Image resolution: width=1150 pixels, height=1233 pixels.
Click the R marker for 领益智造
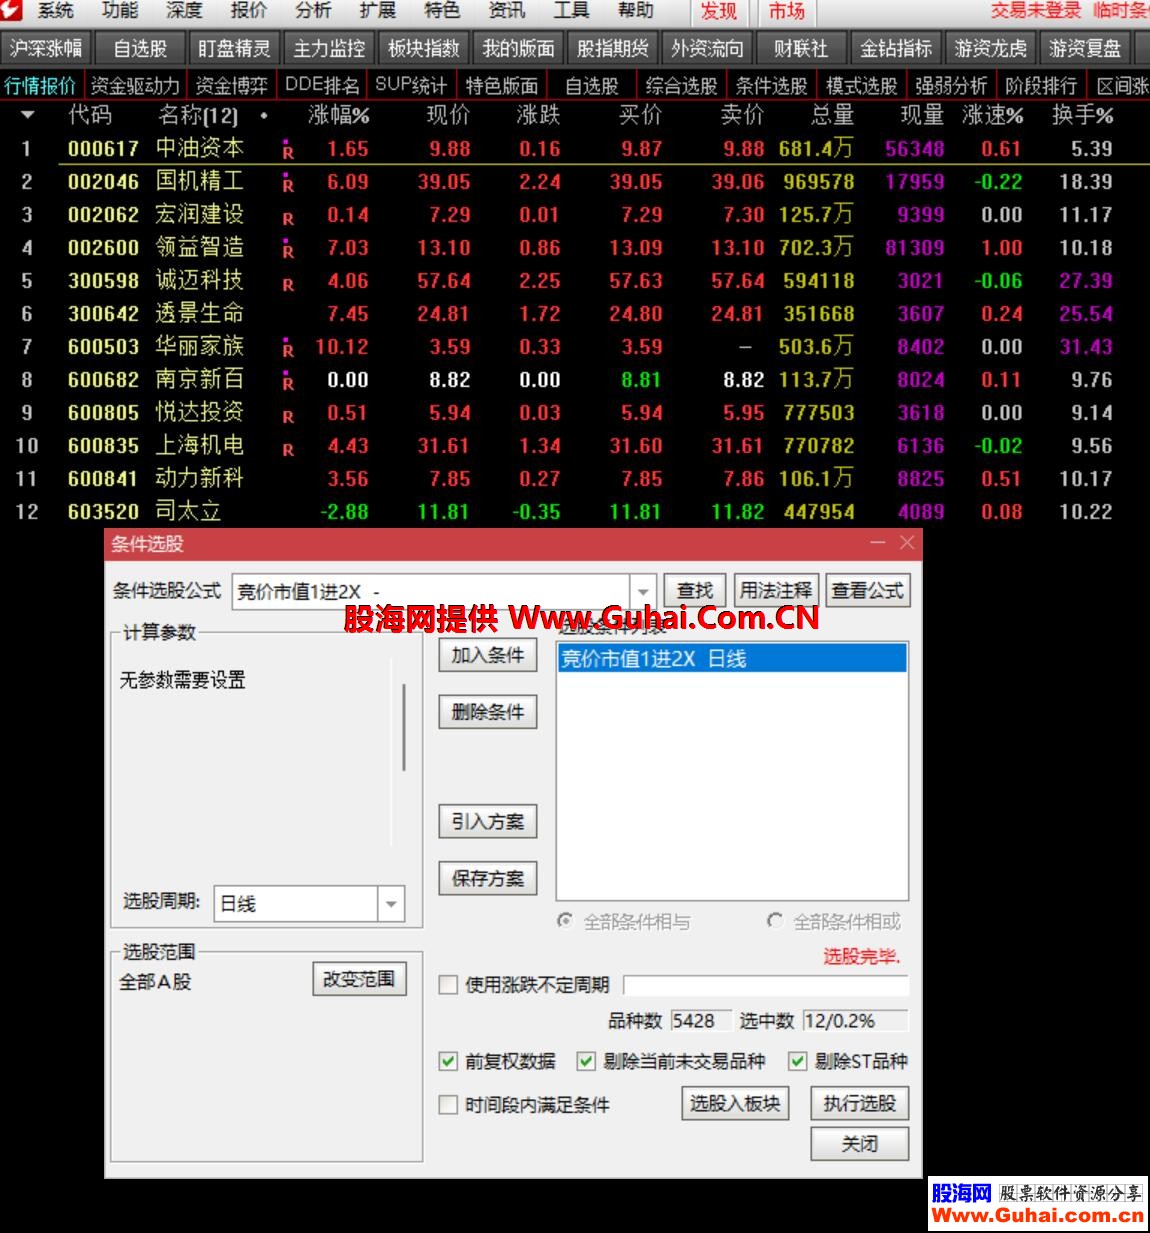point(288,250)
